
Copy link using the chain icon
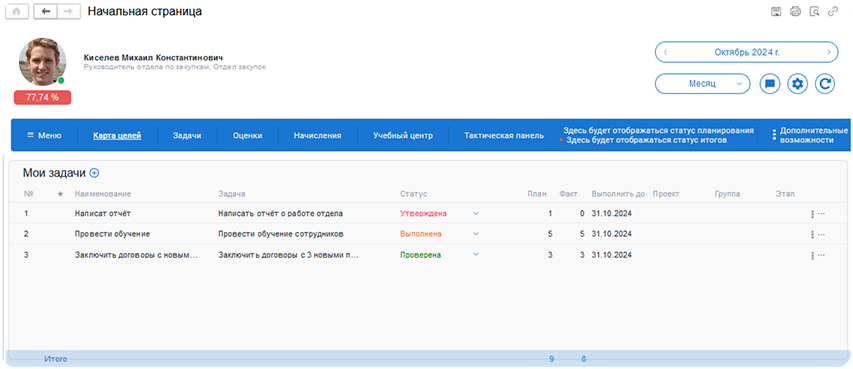pos(833,11)
